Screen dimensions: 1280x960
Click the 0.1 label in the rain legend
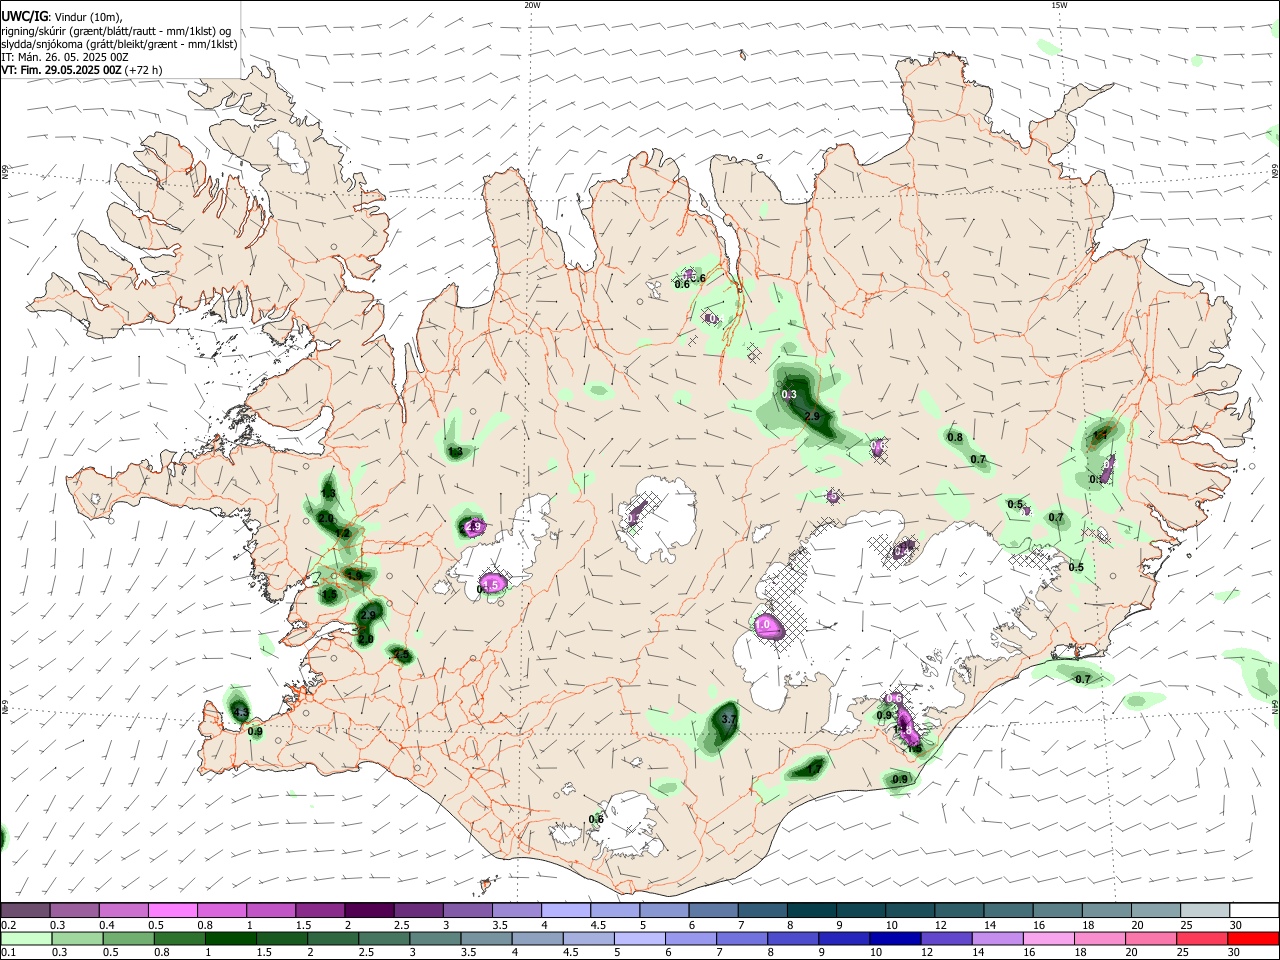pos(9,953)
